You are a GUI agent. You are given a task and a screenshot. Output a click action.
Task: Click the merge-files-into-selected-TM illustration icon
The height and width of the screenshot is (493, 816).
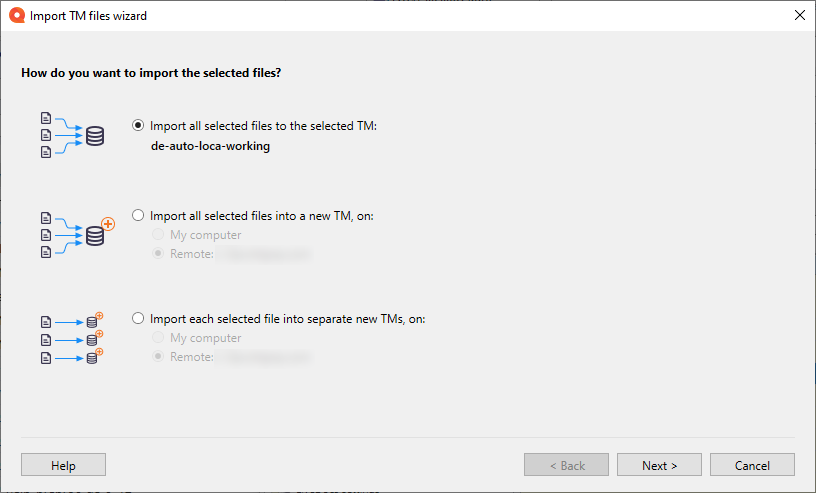tap(72, 135)
